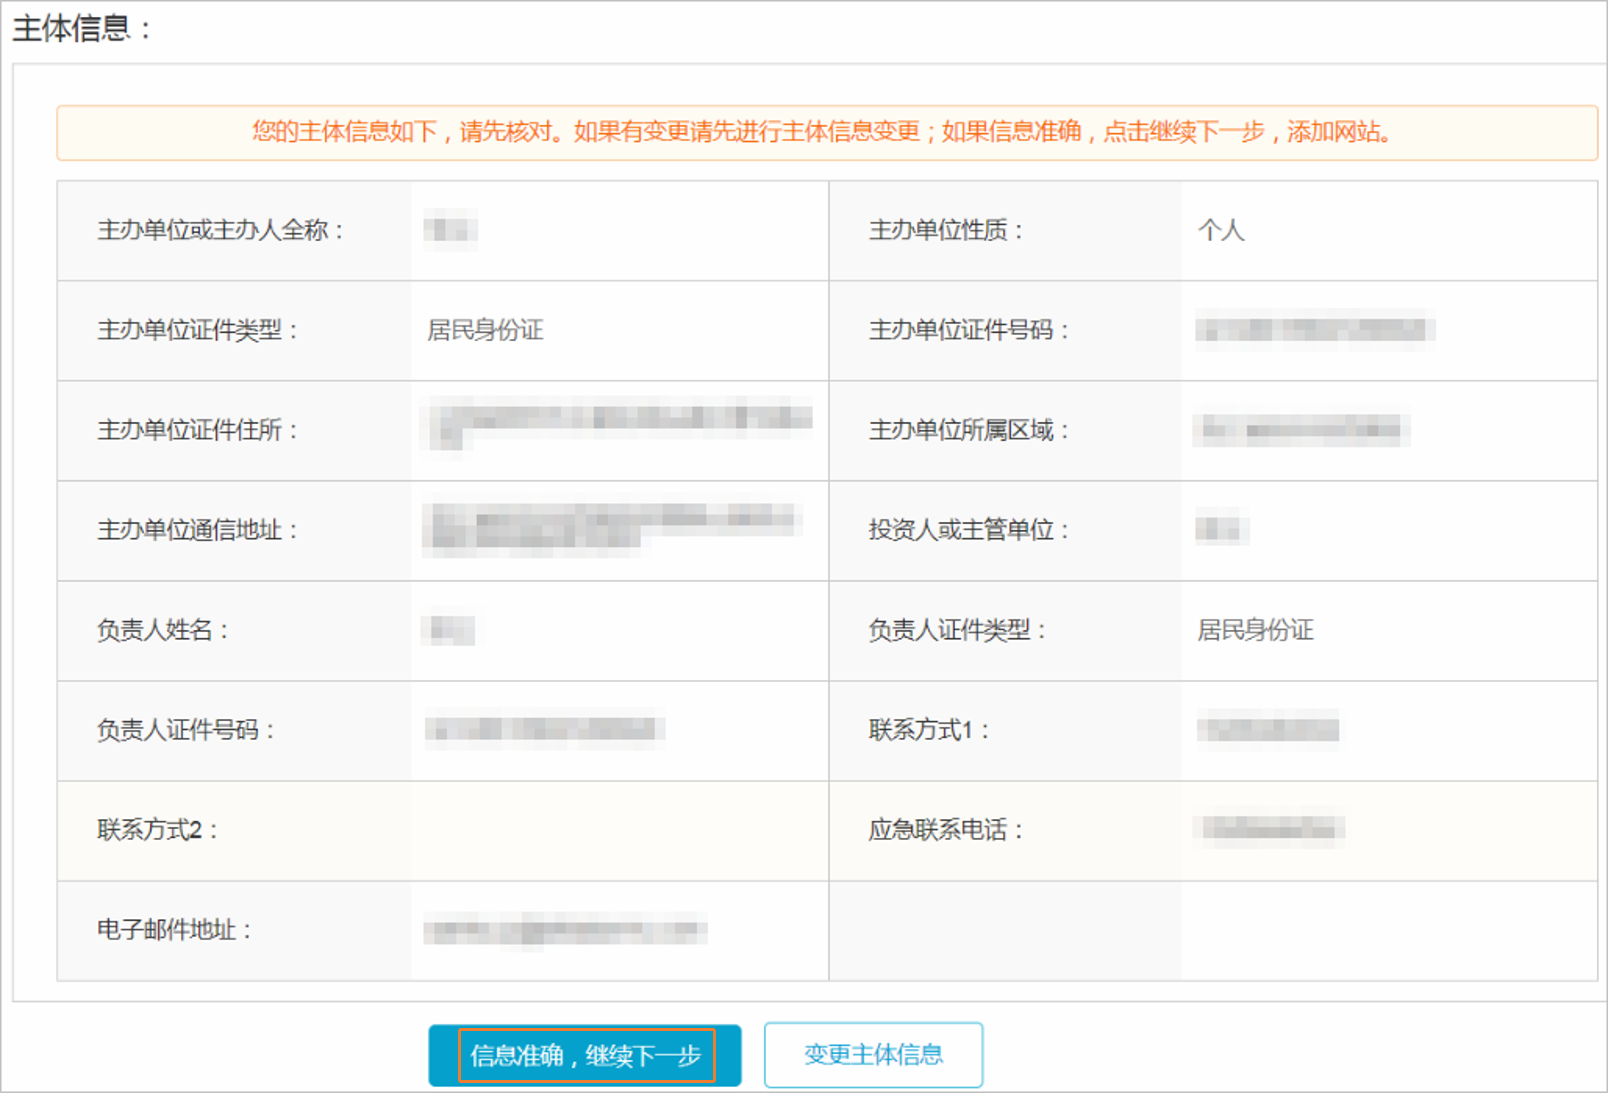The height and width of the screenshot is (1093, 1608).
Task: Click the 主办单位证件类型 label
Action: coord(197,330)
